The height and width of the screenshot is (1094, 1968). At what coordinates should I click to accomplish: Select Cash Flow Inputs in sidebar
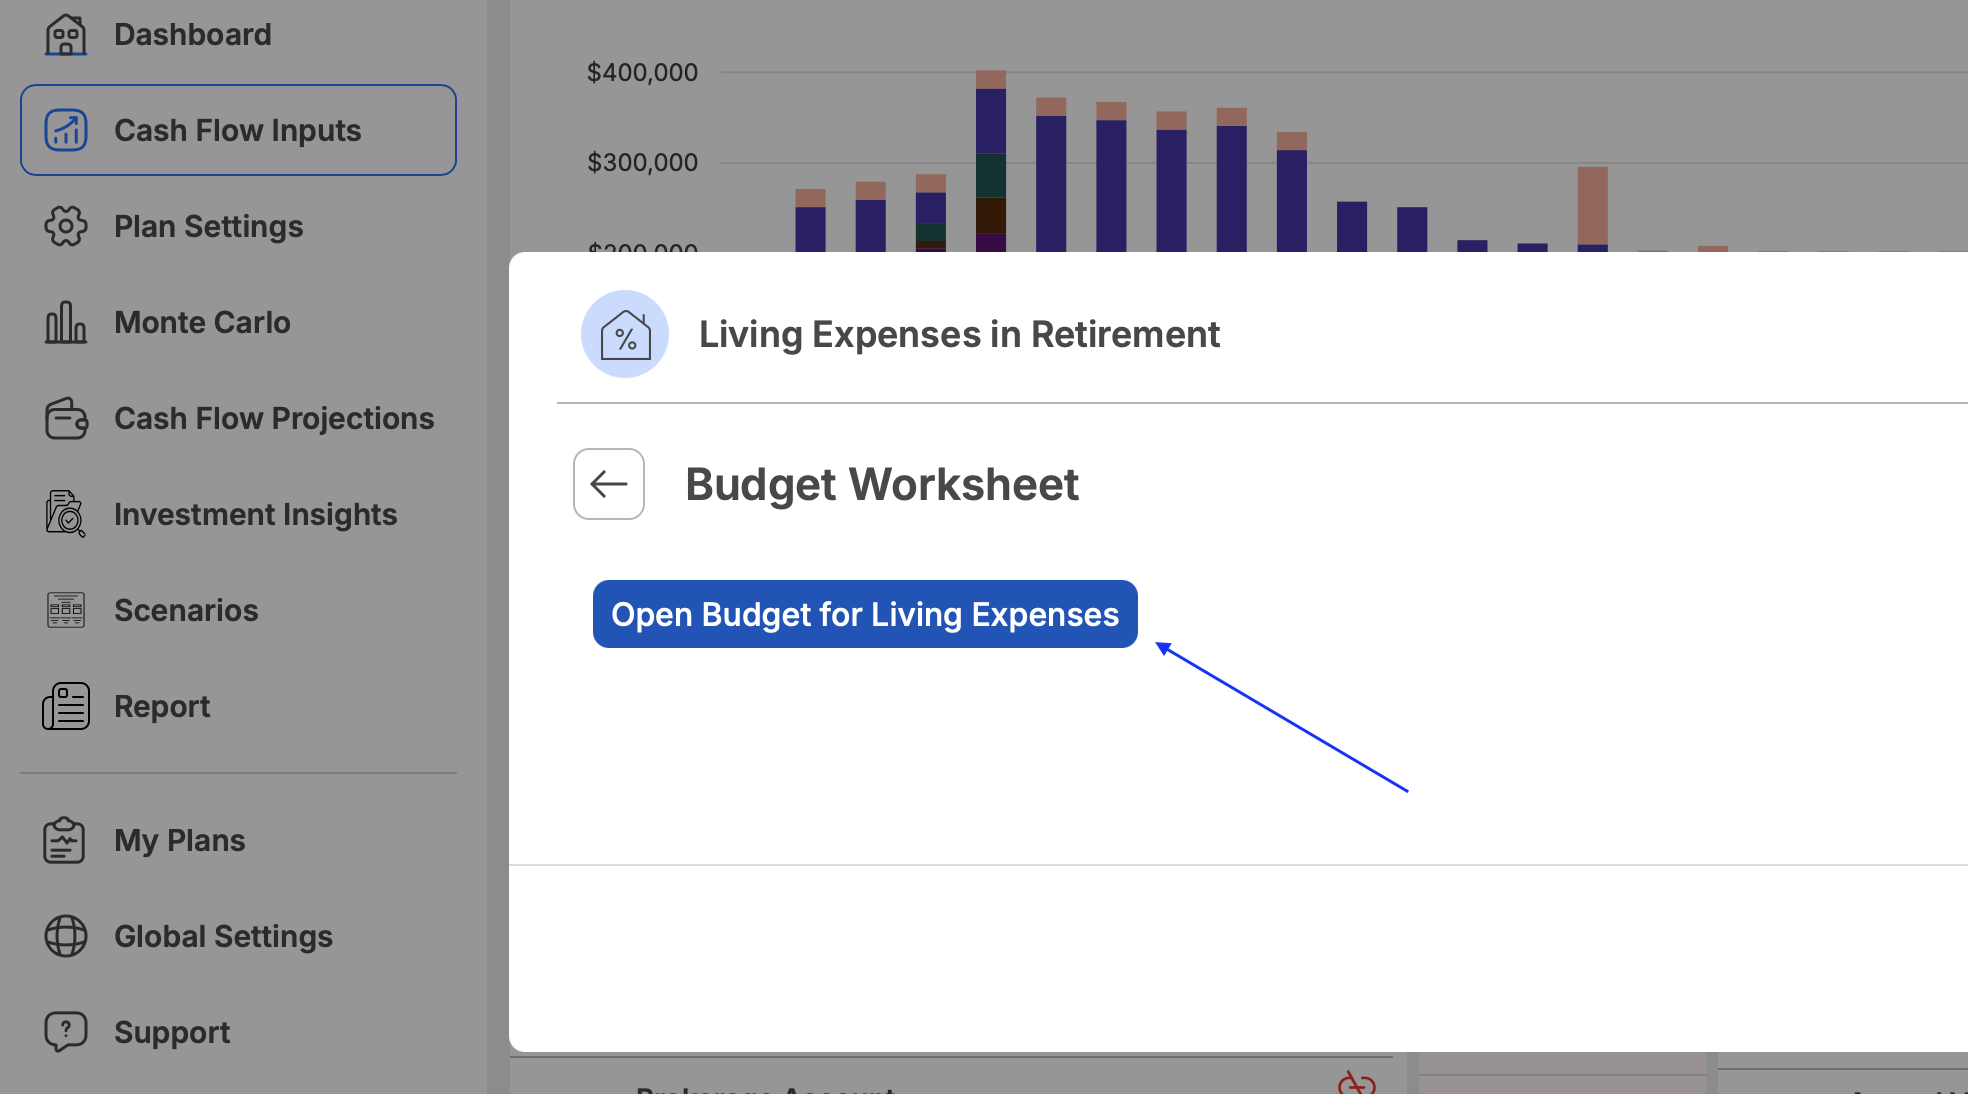(x=238, y=130)
